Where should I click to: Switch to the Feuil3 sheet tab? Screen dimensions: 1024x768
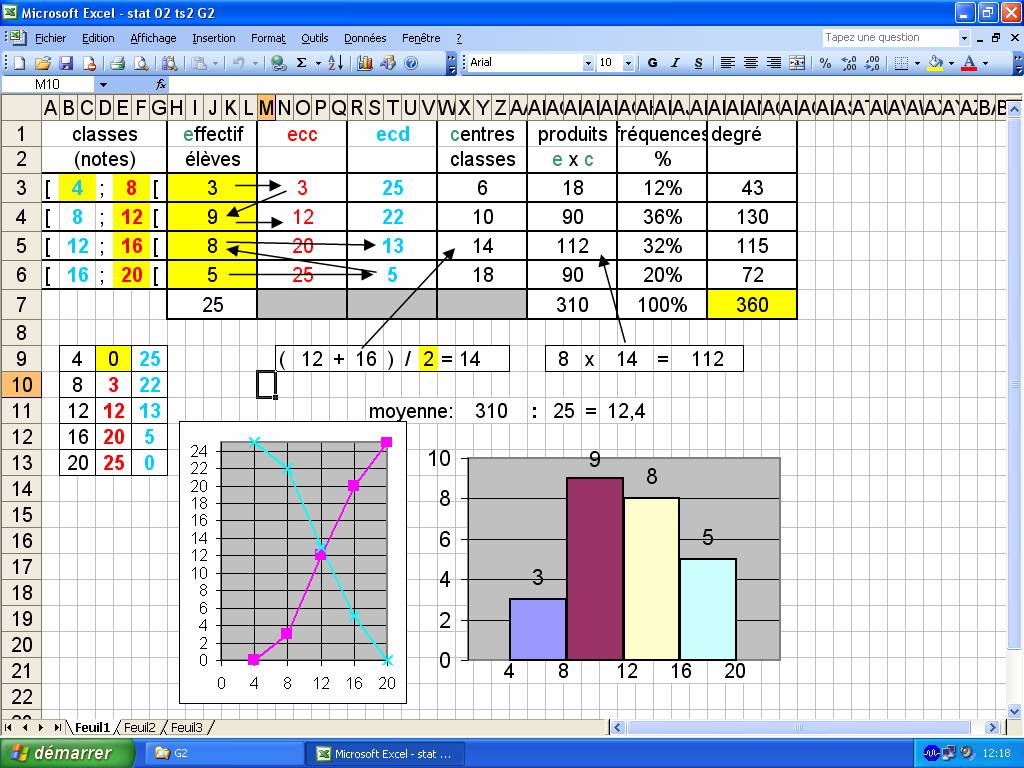(x=187, y=727)
